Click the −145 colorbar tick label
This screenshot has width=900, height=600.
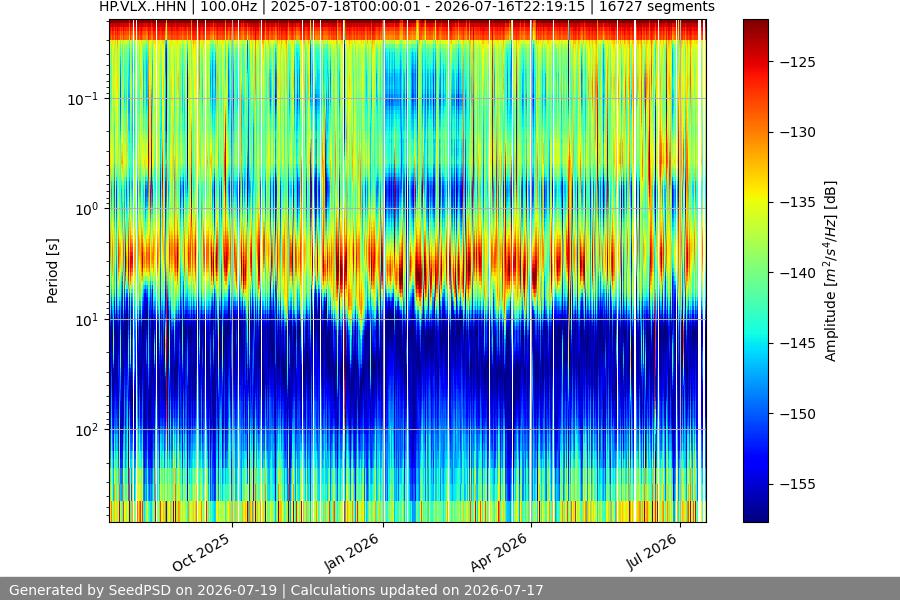pos(798,343)
